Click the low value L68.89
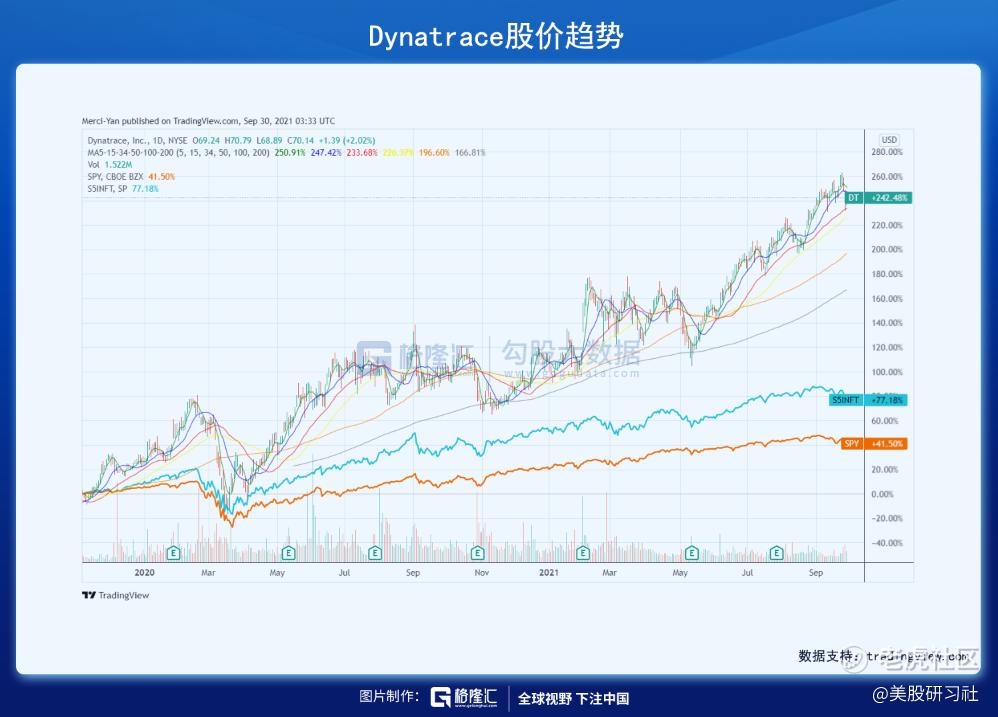 [269, 141]
